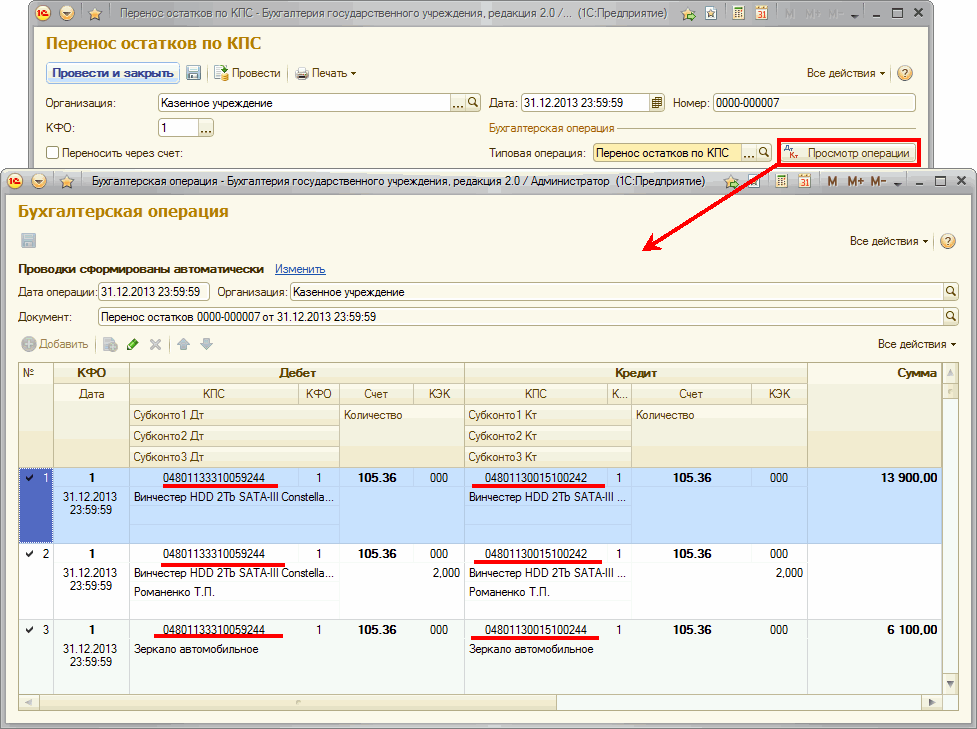Click 'Типовая операция' field Перенос остатков по КПС
Screen dimensions: 977x729
click(667, 153)
